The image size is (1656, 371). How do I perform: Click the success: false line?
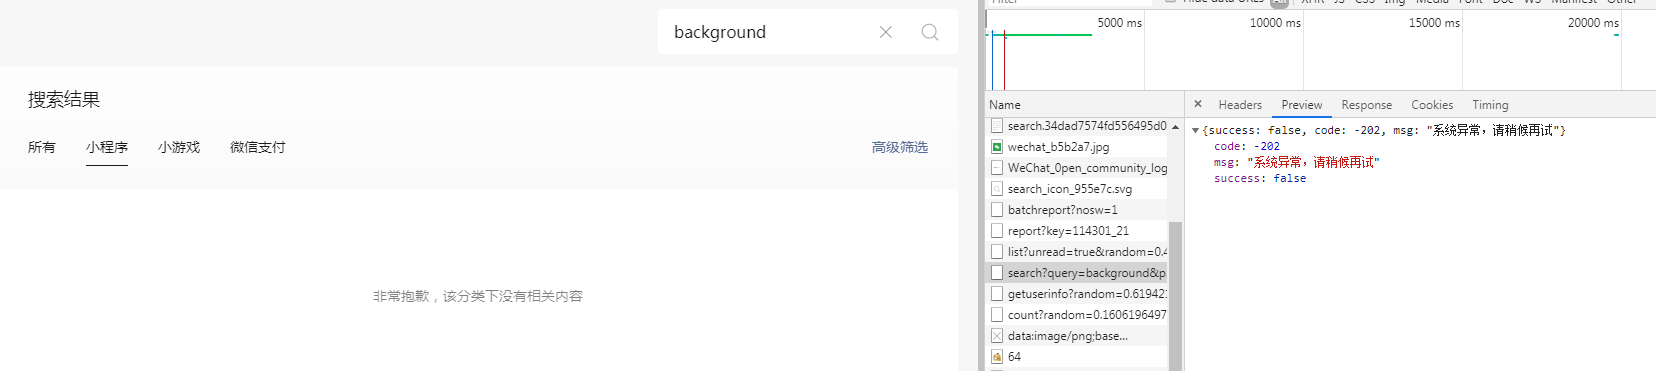1260,178
